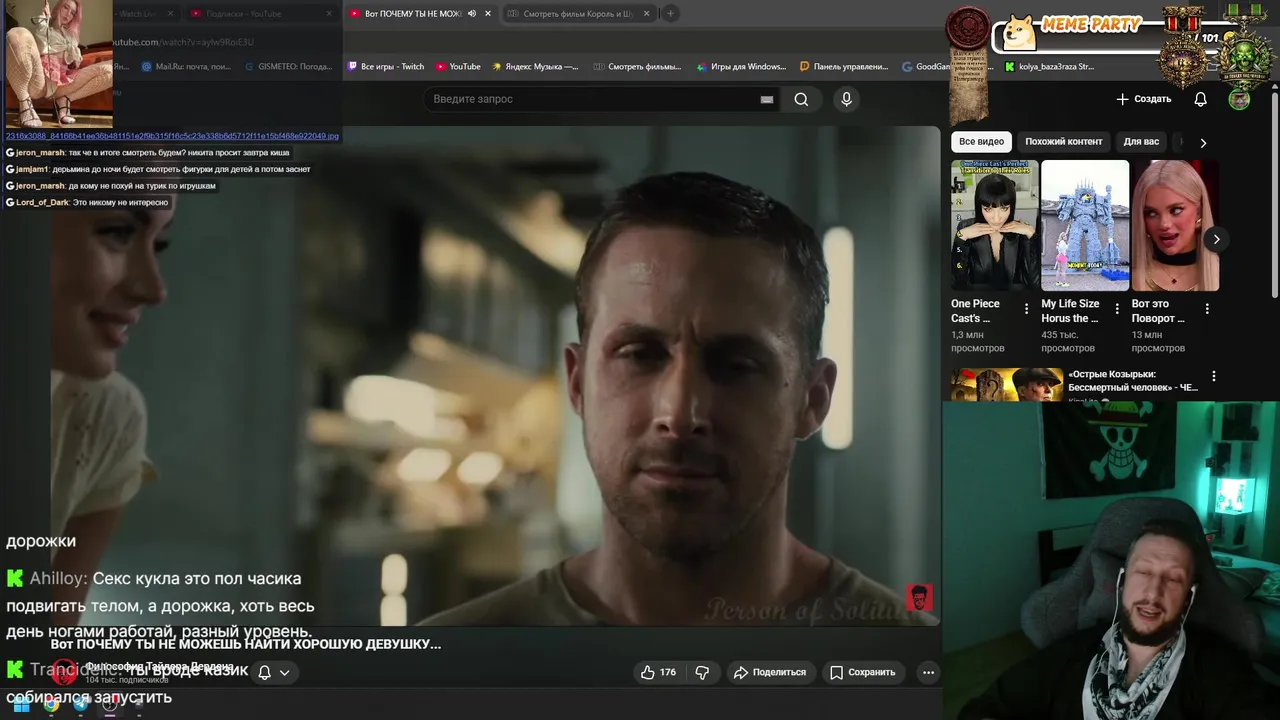Open Вот это Поворот short thumbnail
This screenshot has height=720, width=1280.
pos(1175,226)
